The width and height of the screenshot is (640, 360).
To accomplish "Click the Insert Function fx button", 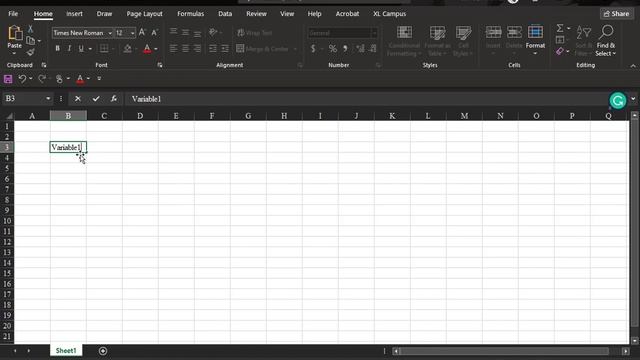I will tap(114, 99).
